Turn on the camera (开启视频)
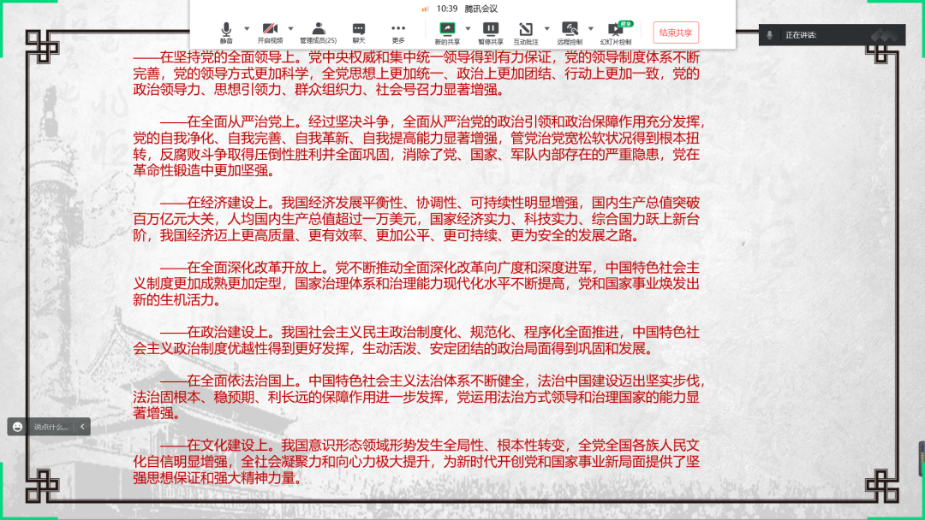The image size is (925, 520). [269, 30]
